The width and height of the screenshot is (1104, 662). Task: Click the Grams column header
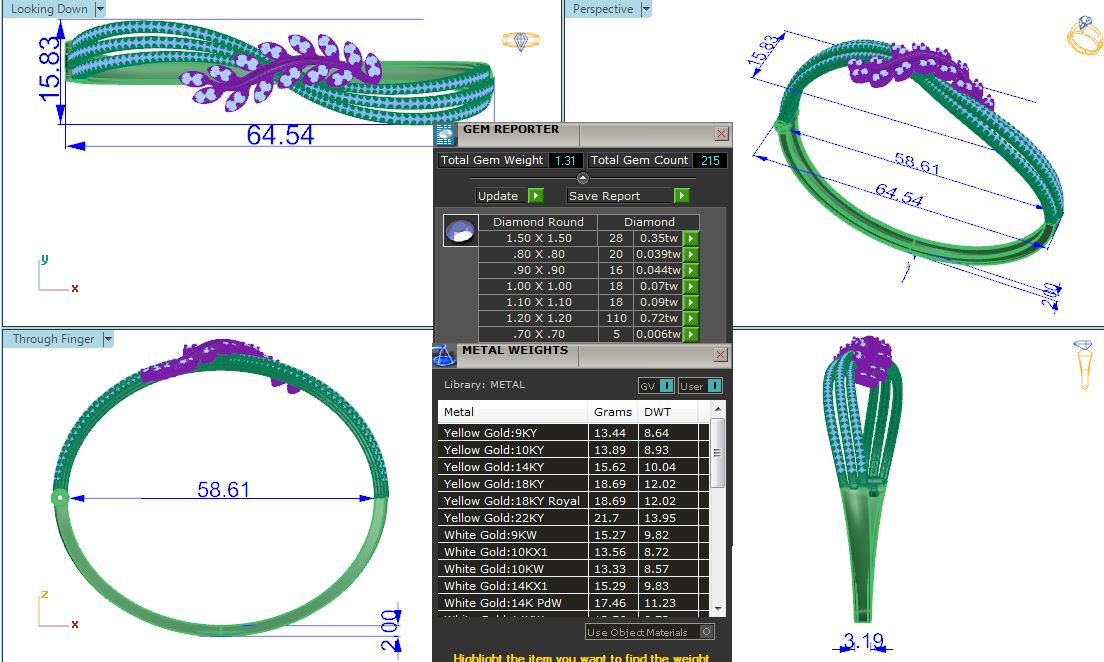point(612,412)
